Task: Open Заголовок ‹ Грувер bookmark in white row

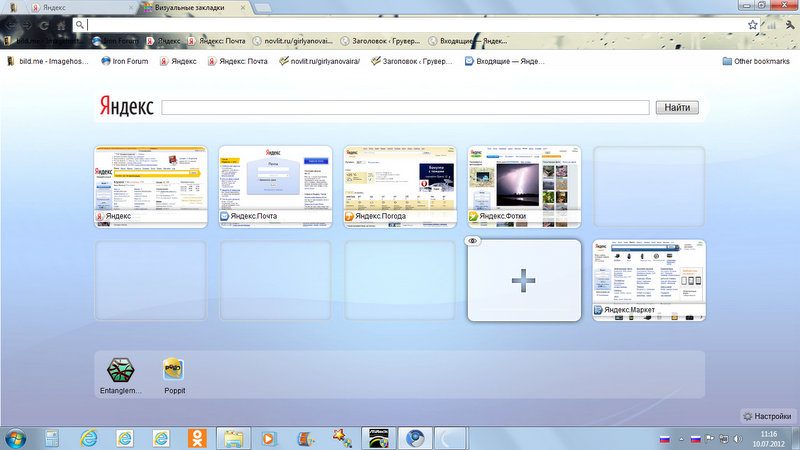Action: tap(412, 61)
